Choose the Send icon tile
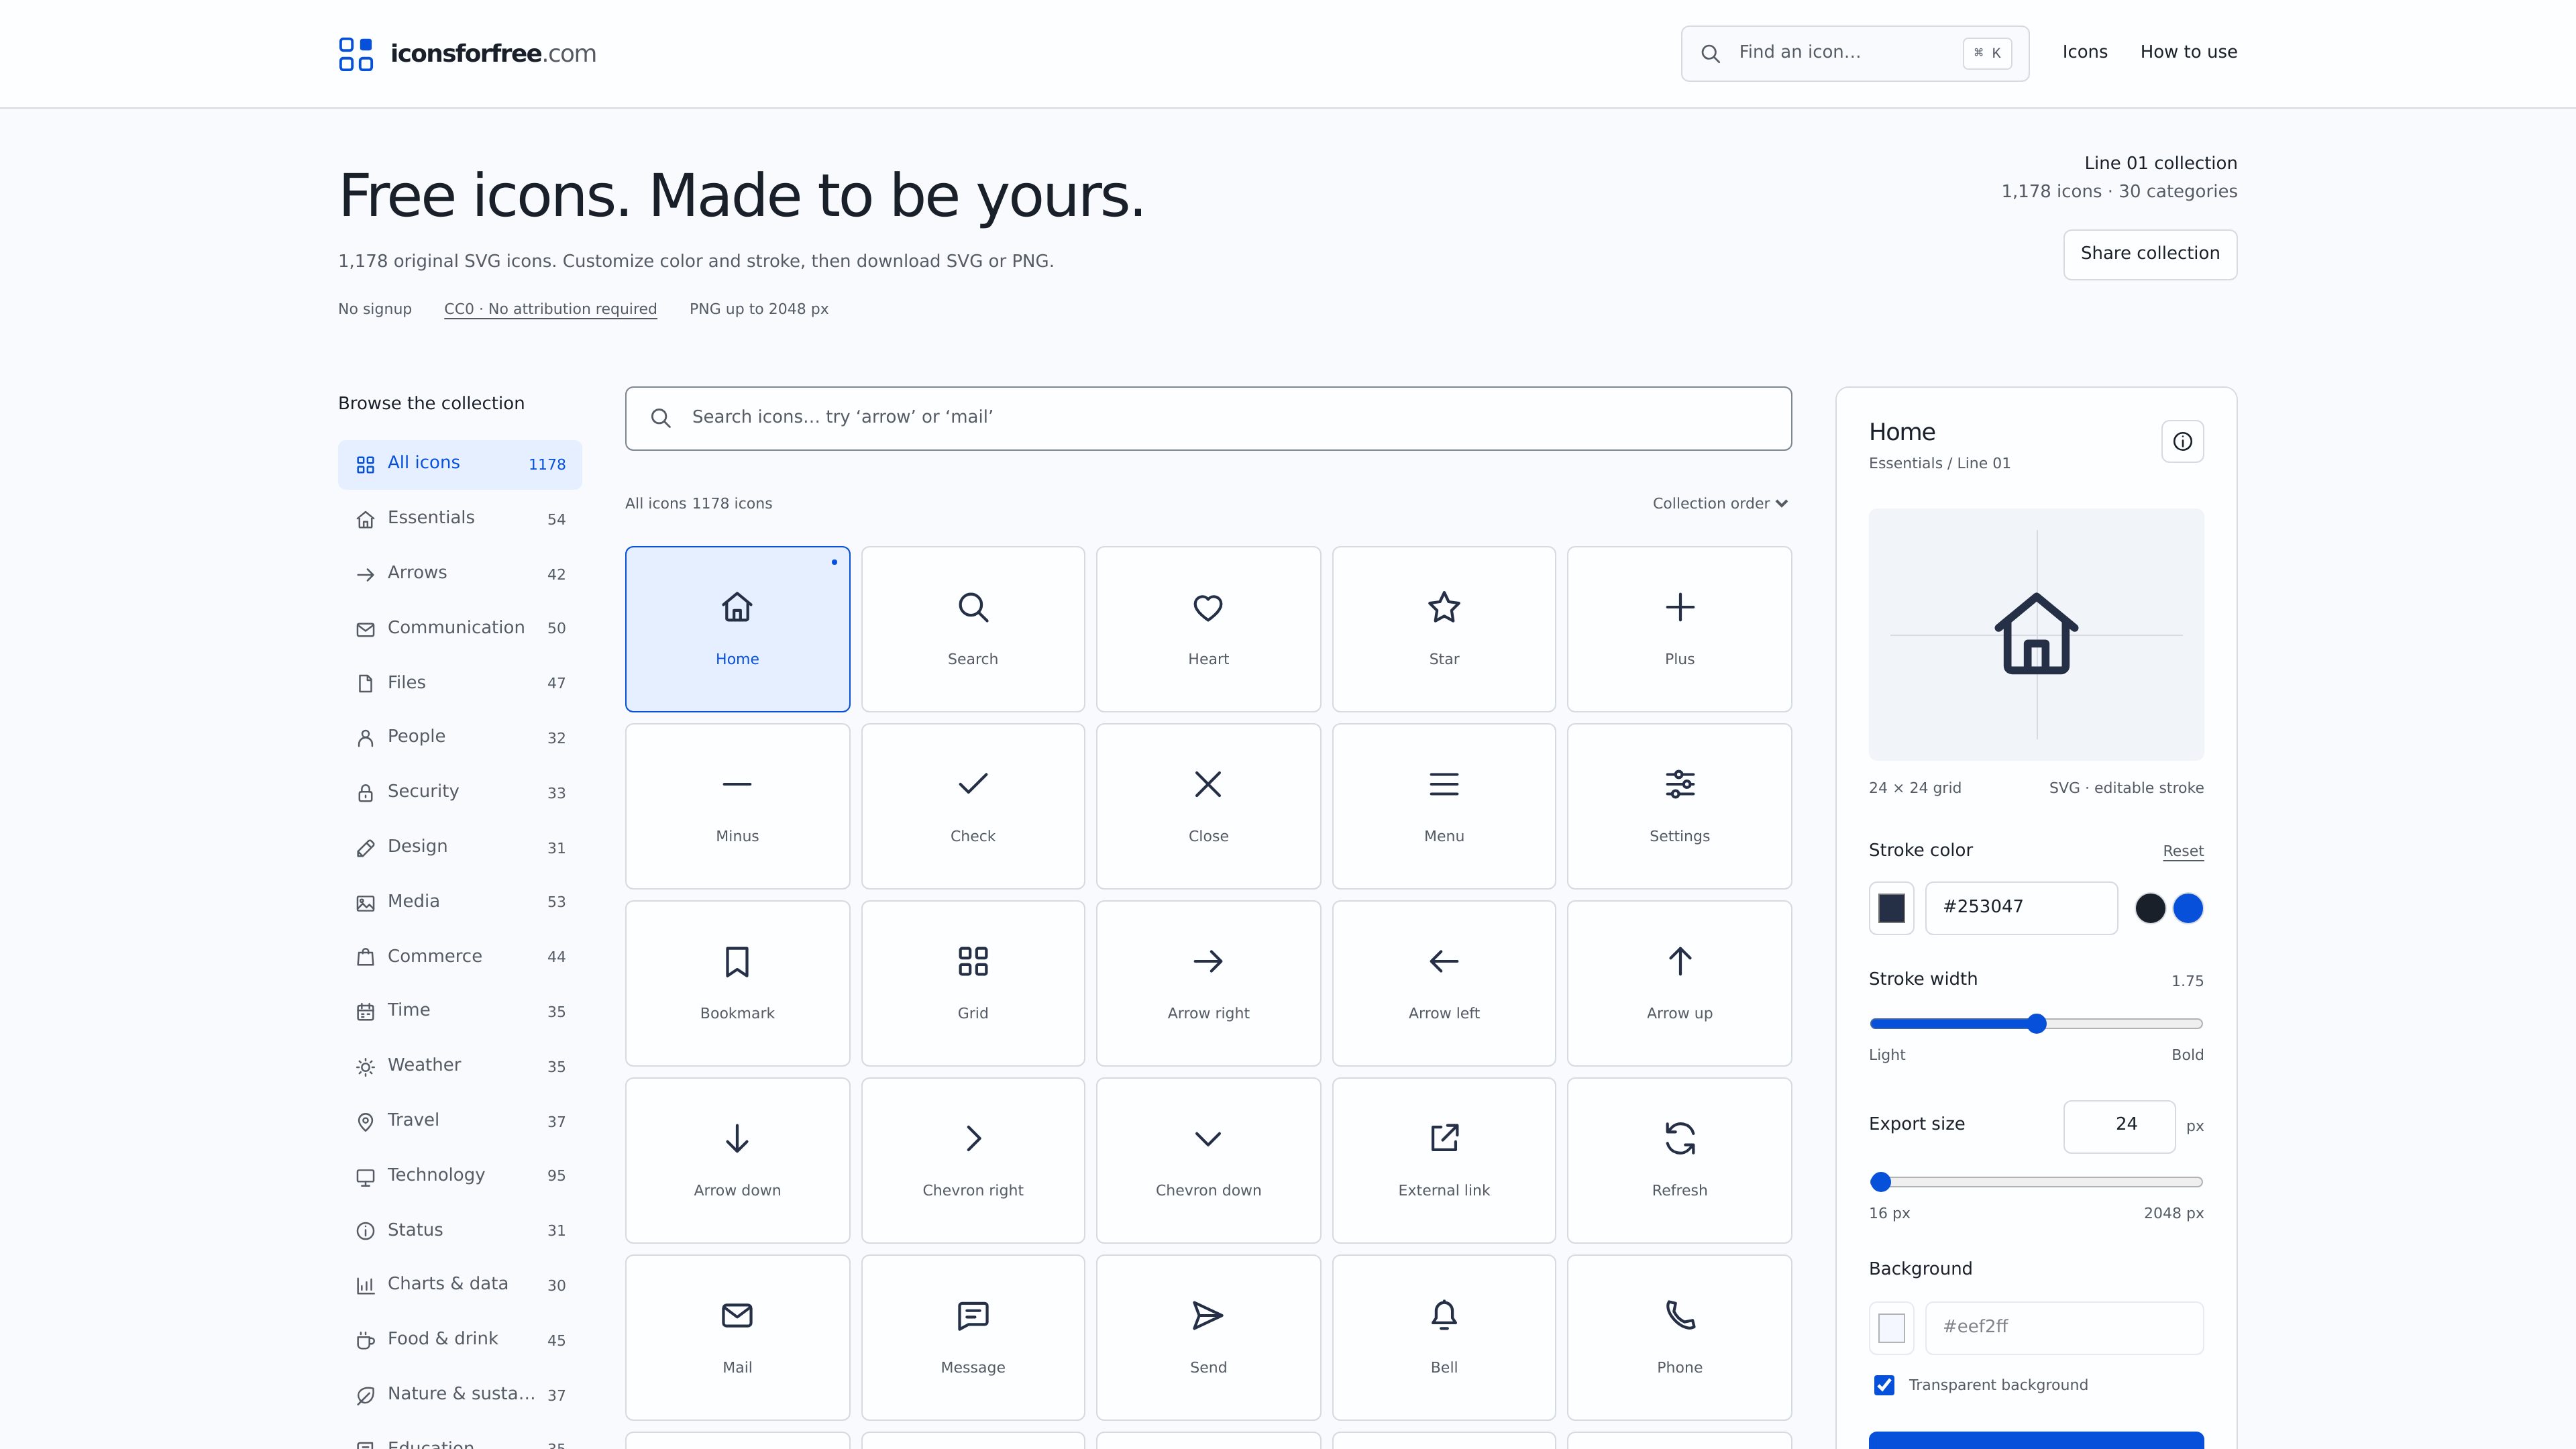This screenshot has height=1449, width=2576. pos(1208,1337)
